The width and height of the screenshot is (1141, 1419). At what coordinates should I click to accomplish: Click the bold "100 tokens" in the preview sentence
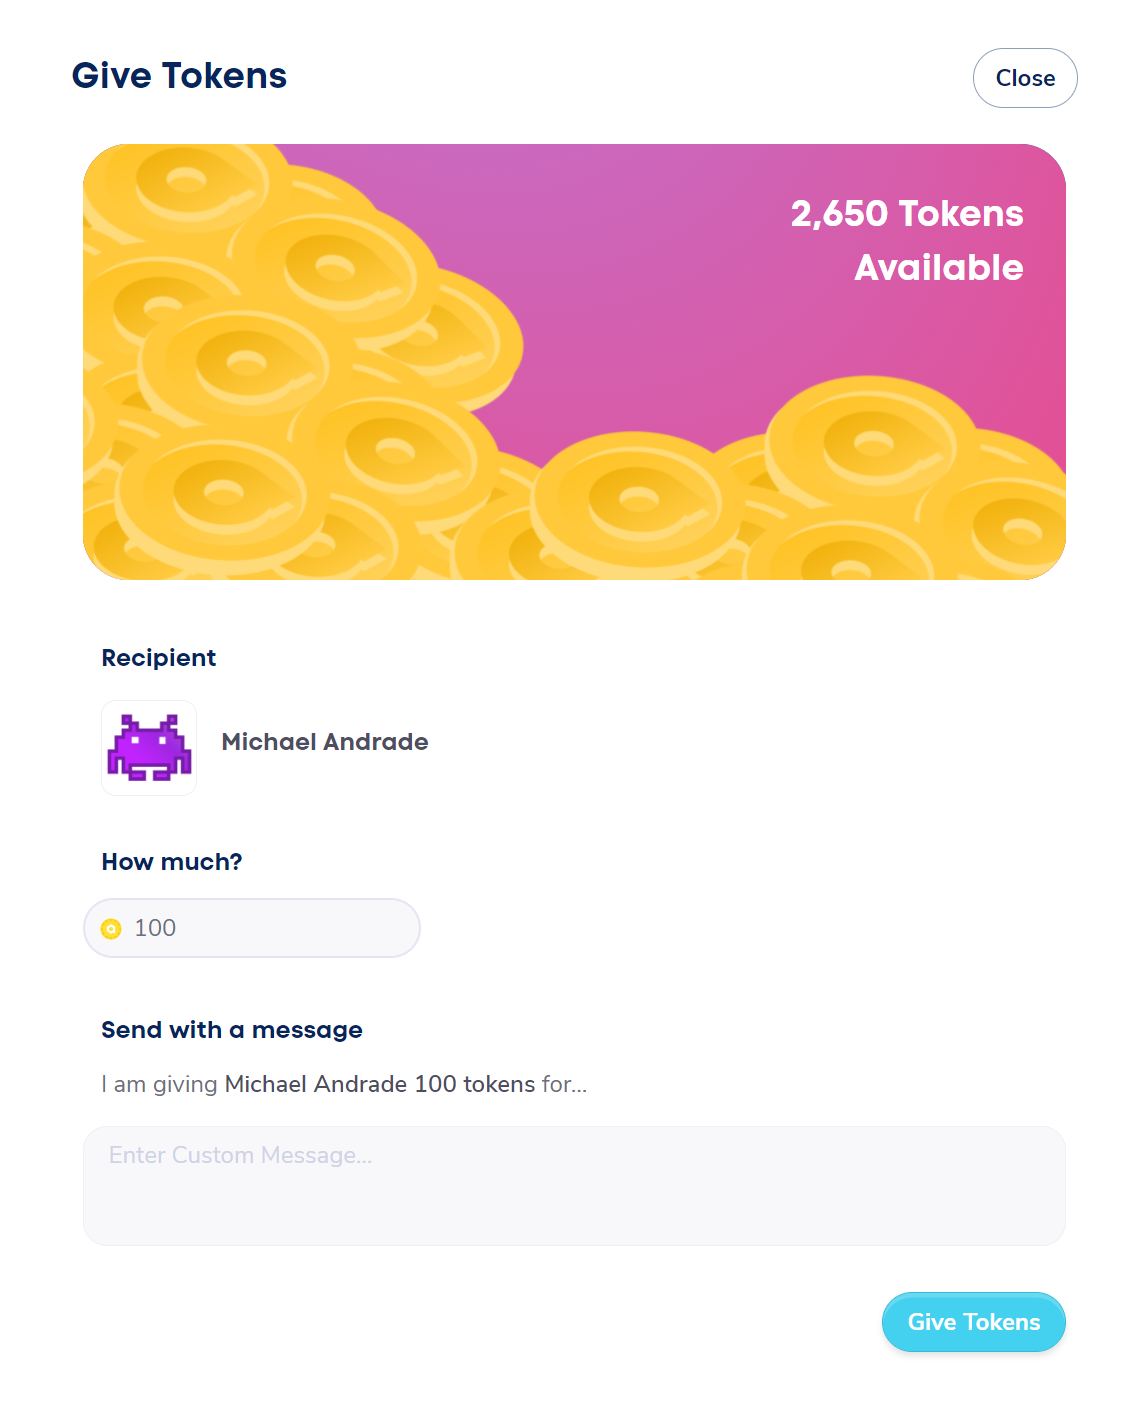[x=475, y=1084]
